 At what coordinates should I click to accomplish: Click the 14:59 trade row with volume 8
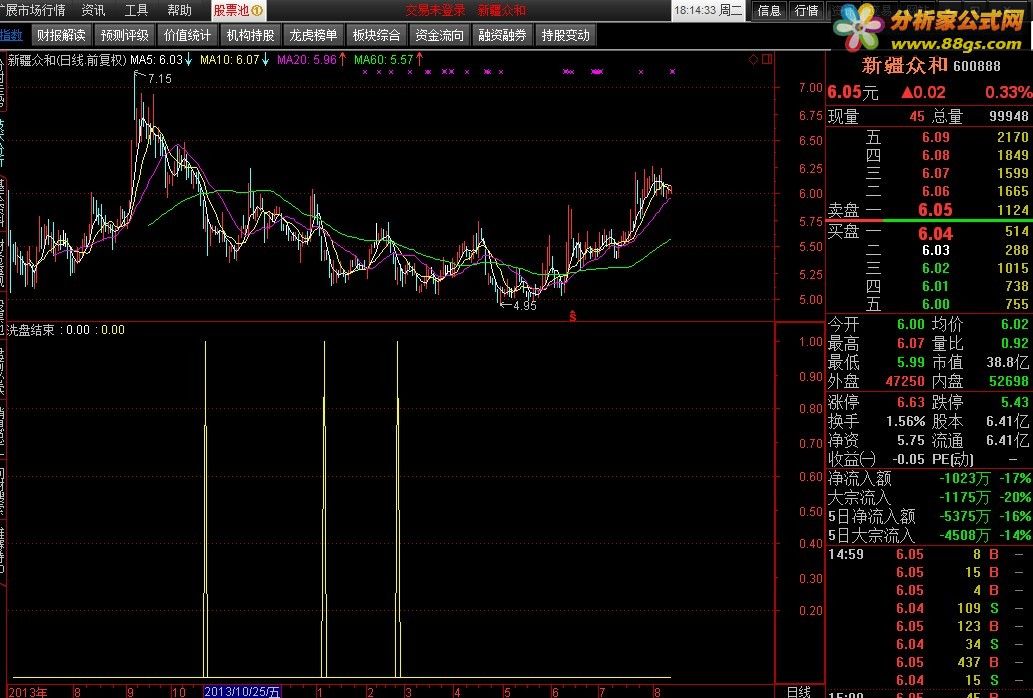coord(930,554)
